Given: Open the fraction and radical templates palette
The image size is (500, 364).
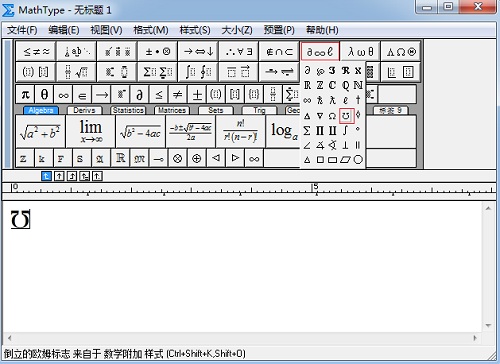Looking at the screenshot, I should pyautogui.click(x=77, y=72).
